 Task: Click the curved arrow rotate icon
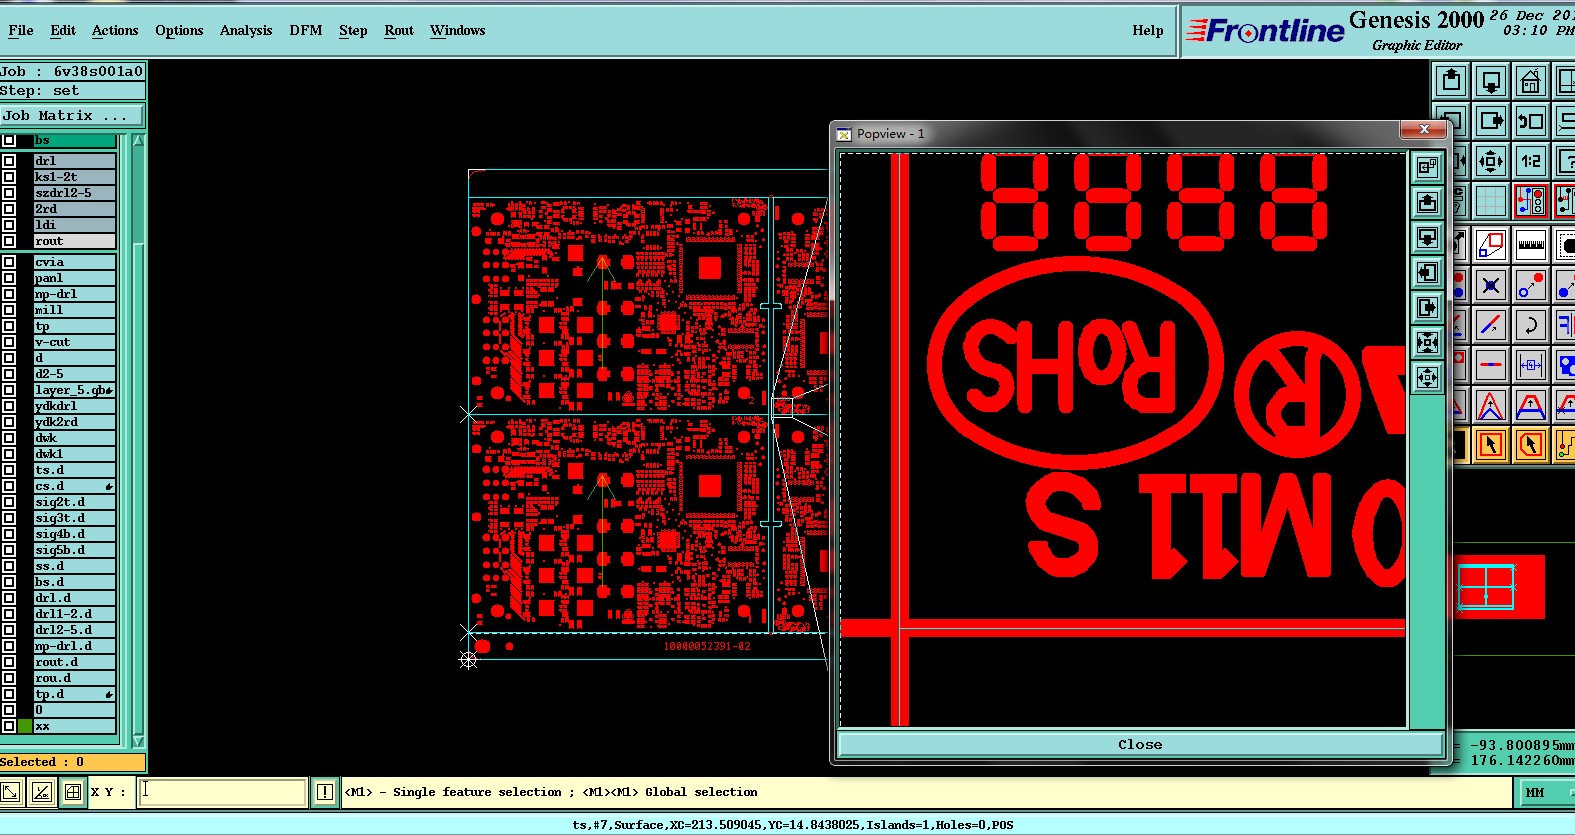click(x=1529, y=325)
